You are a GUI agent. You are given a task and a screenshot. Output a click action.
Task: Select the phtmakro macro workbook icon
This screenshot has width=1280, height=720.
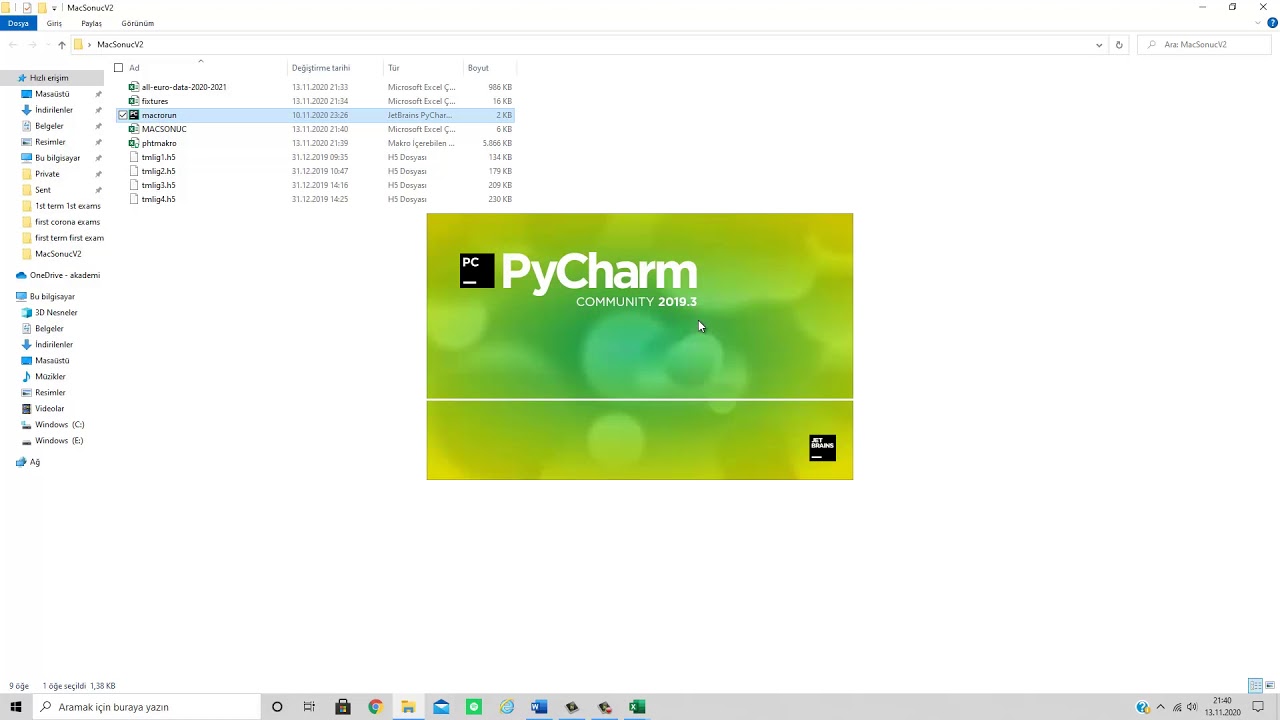point(134,143)
